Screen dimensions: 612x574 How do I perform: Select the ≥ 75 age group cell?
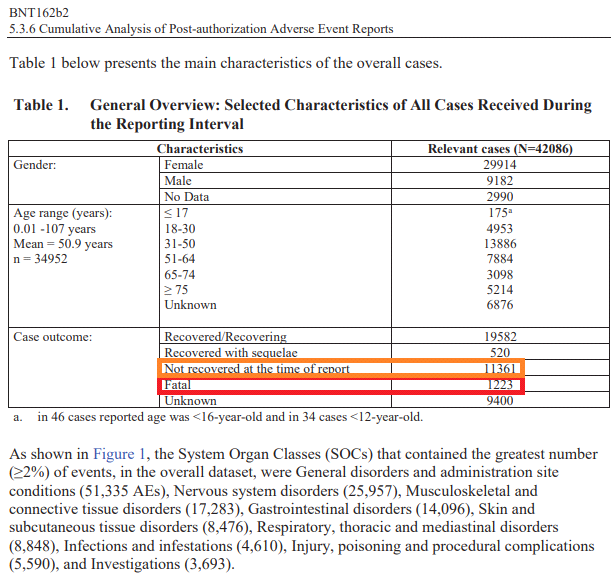(x=179, y=290)
